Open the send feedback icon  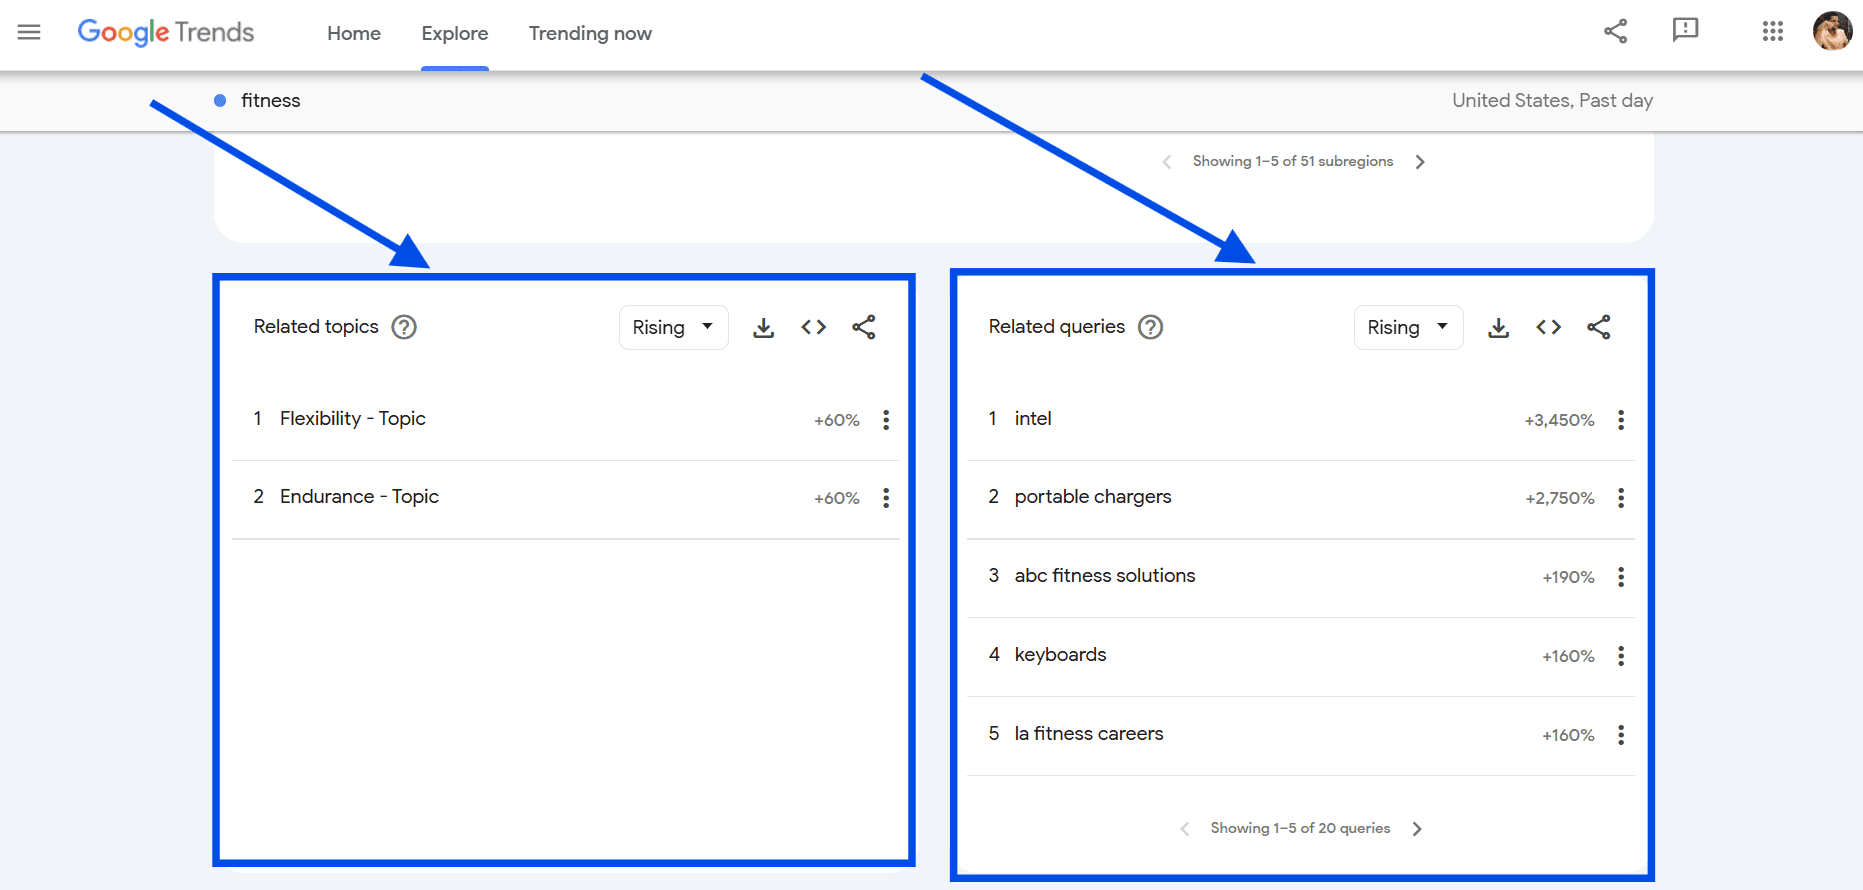coord(1686,31)
